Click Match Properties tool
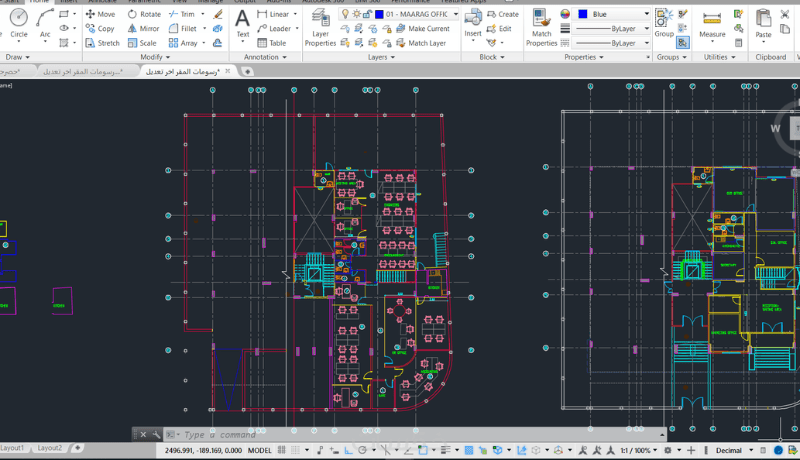The image size is (800, 460). (x=541, y=28)
